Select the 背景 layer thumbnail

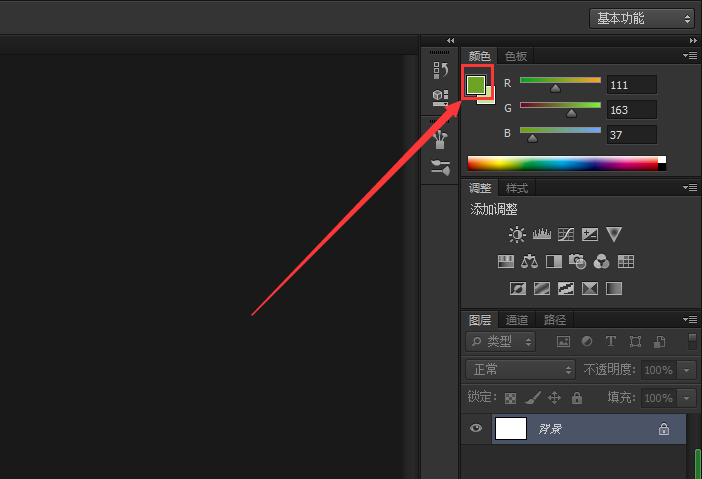coord(511,428)
